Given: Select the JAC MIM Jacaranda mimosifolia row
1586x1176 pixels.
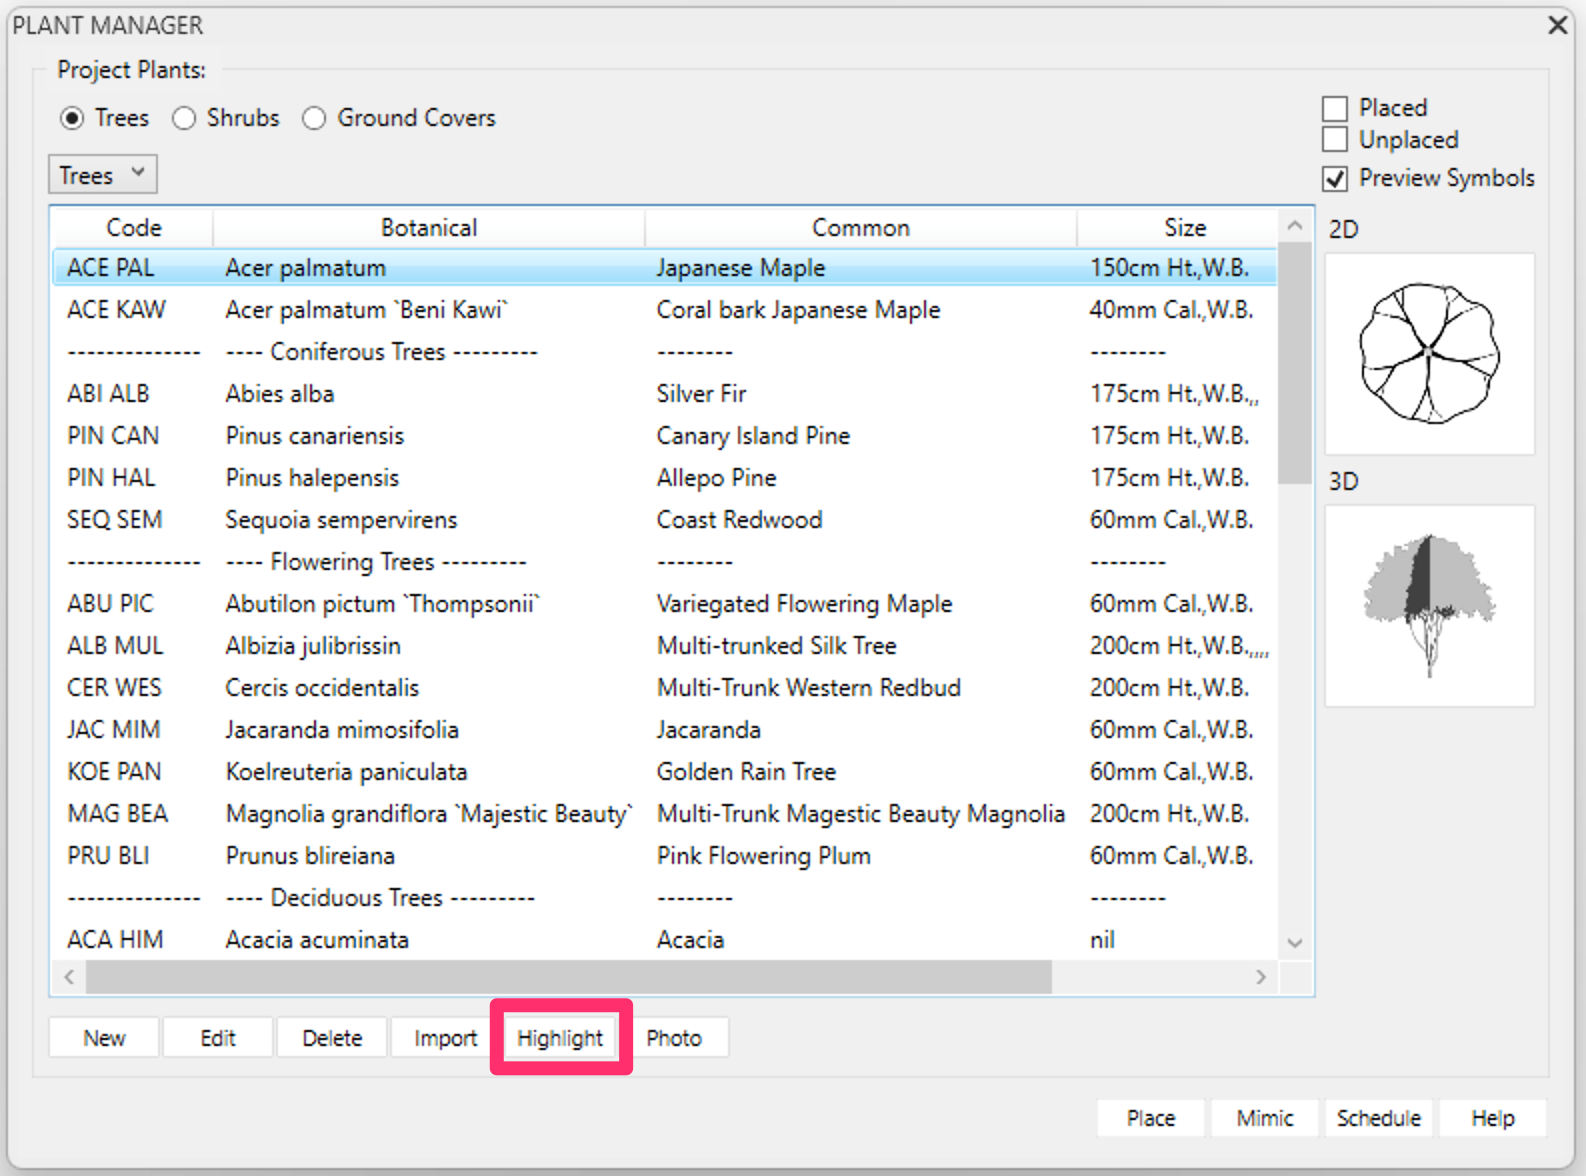Looking at the screenshot, I should tap(664, 730).
